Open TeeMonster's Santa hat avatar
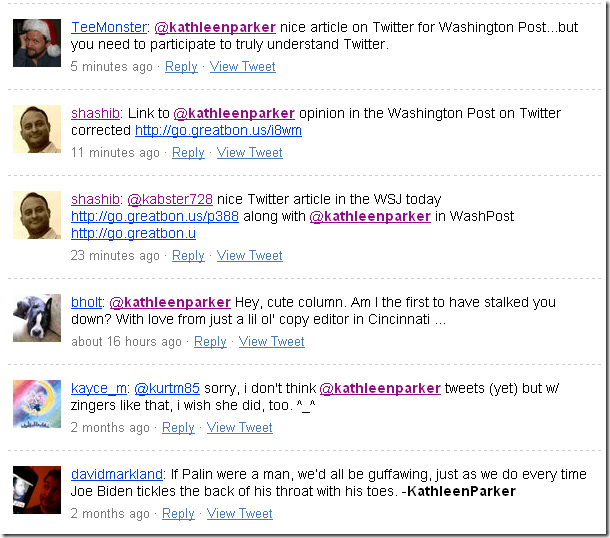610x538 pixels. pyautogui.click(x=37, y=43)
